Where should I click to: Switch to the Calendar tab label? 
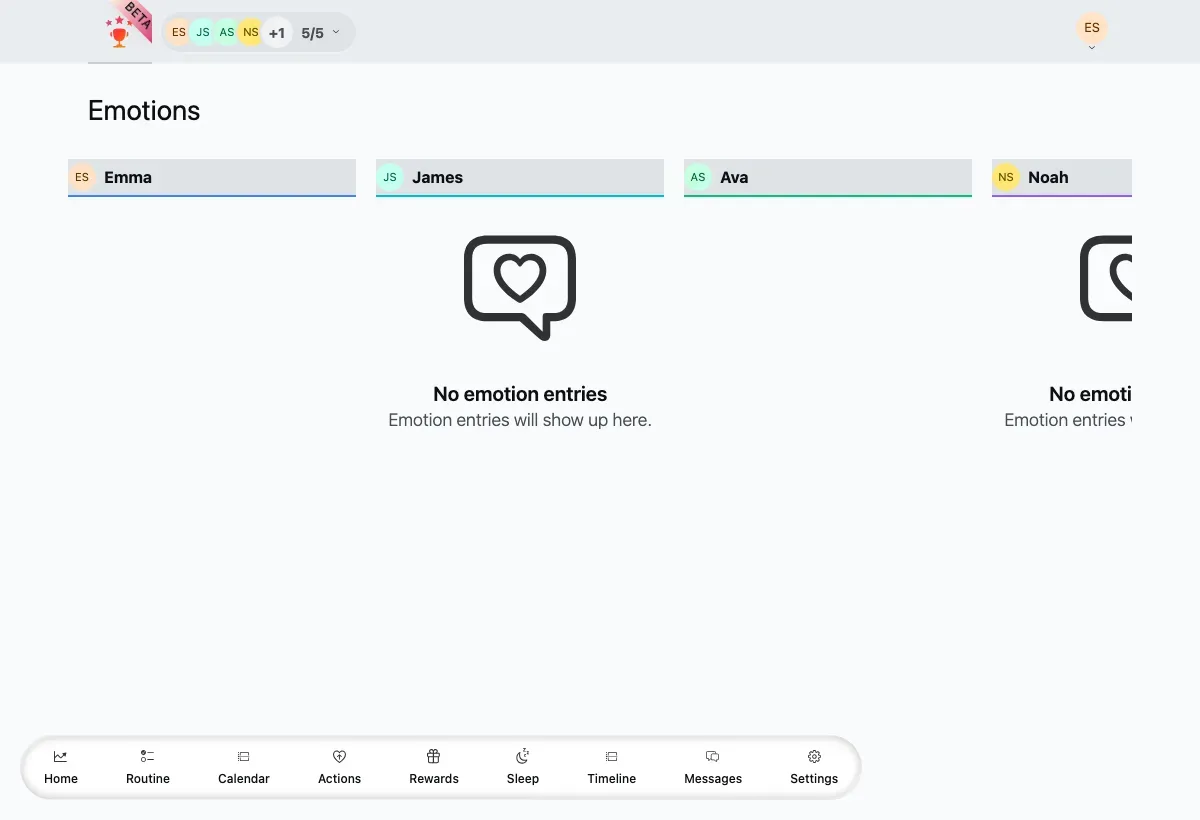[x=244, y=779]
